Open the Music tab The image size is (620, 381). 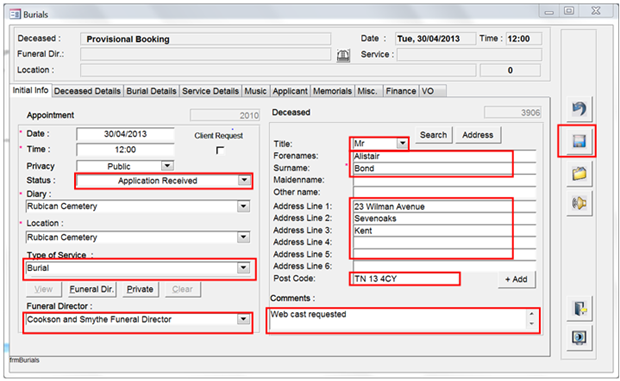point(255,91)
